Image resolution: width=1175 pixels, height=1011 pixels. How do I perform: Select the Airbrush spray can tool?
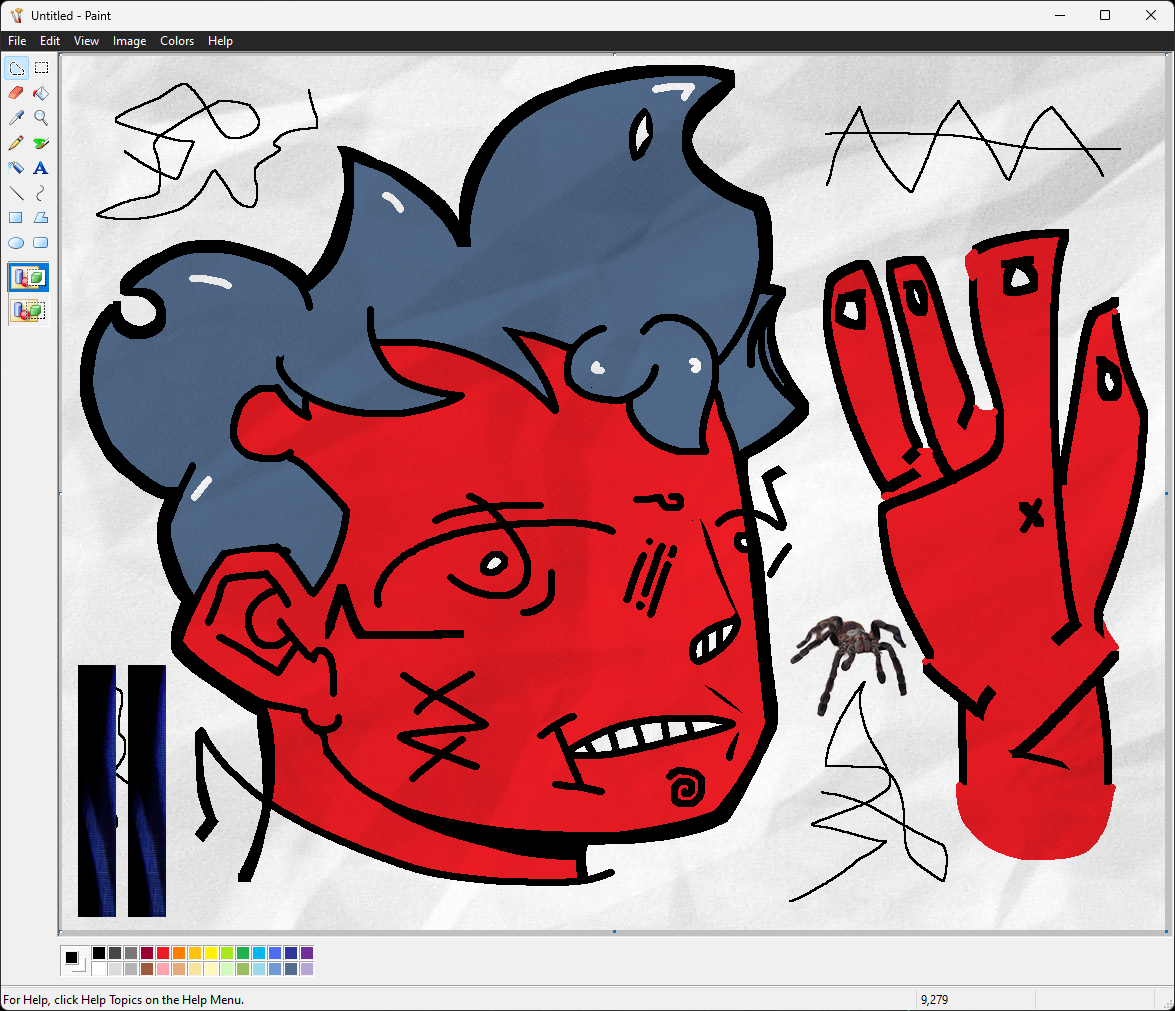(16, 168)
